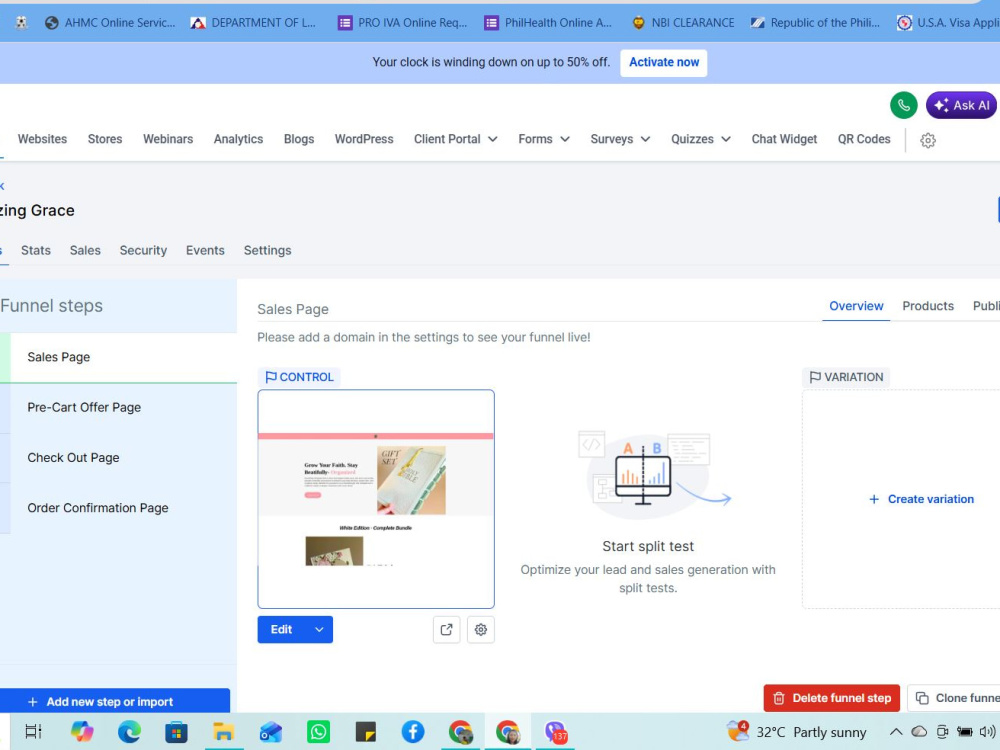This screenshot has height=750, width=1000.
Task: Open the QR Codes menu item
Action: tap(864, 139)
